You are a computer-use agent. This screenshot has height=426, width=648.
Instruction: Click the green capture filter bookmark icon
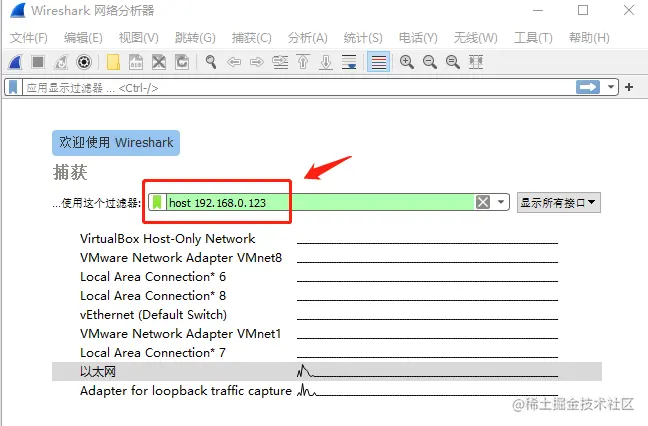point(157,202)
